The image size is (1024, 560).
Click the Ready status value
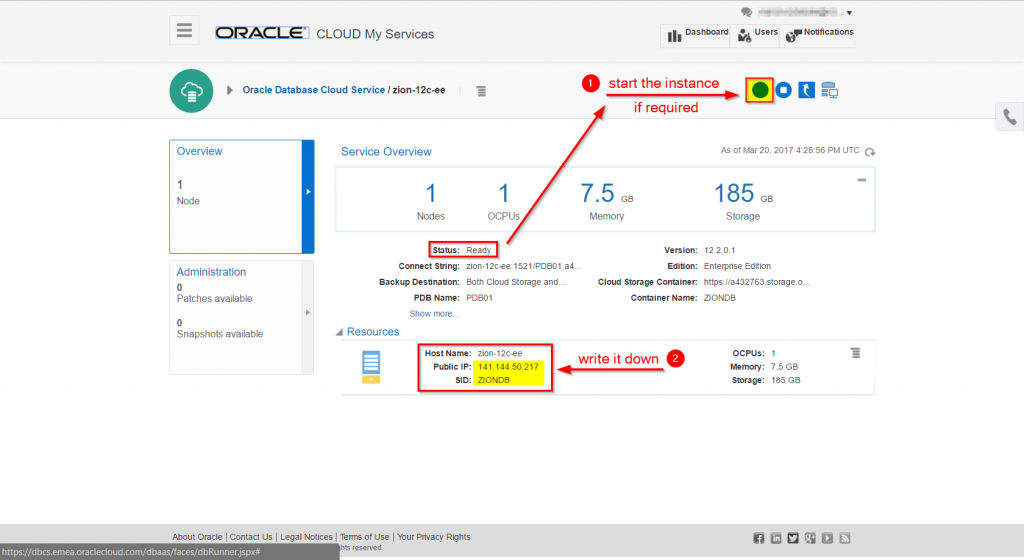point(479,250)
